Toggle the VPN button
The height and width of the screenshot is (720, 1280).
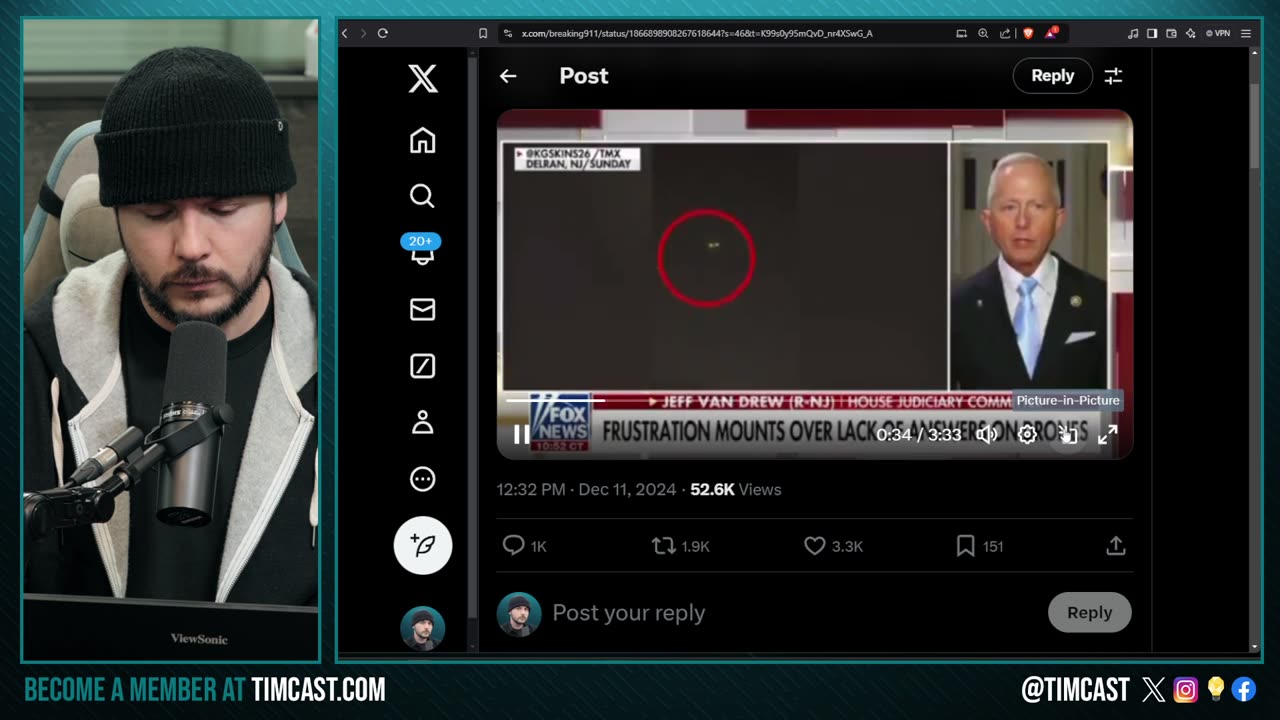coord(1218,33)
